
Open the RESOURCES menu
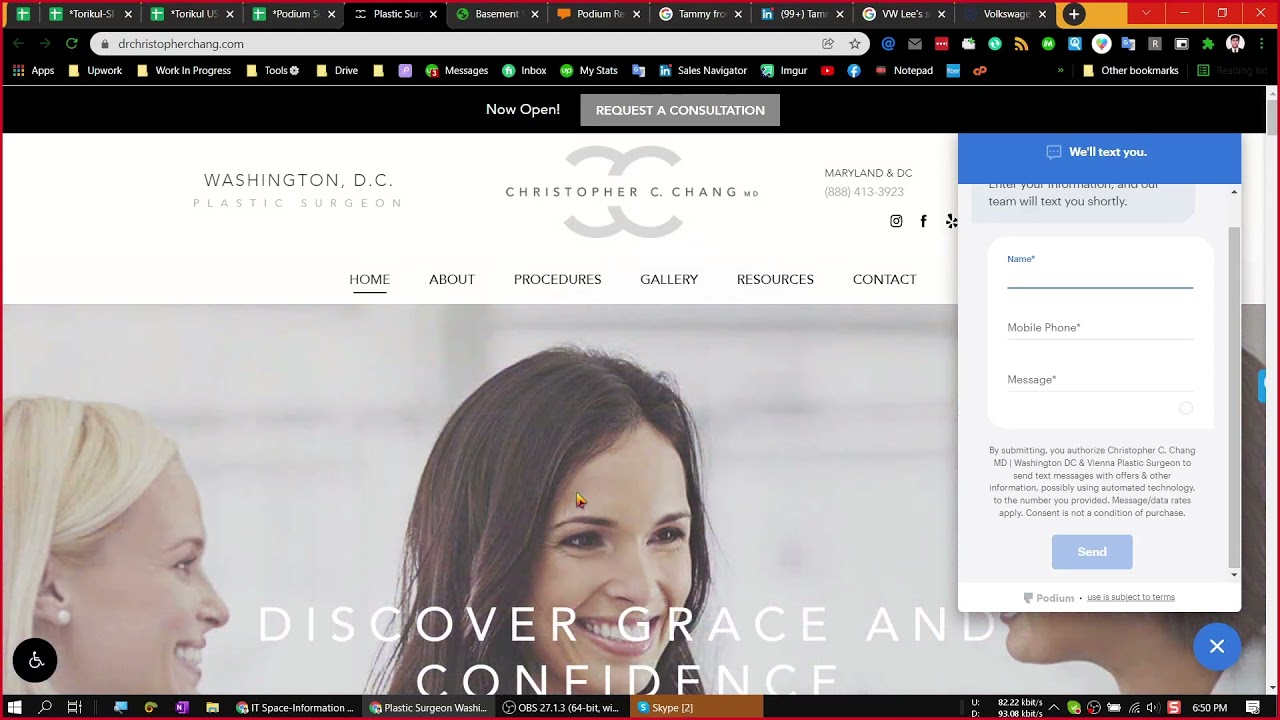tap(775, 280)
